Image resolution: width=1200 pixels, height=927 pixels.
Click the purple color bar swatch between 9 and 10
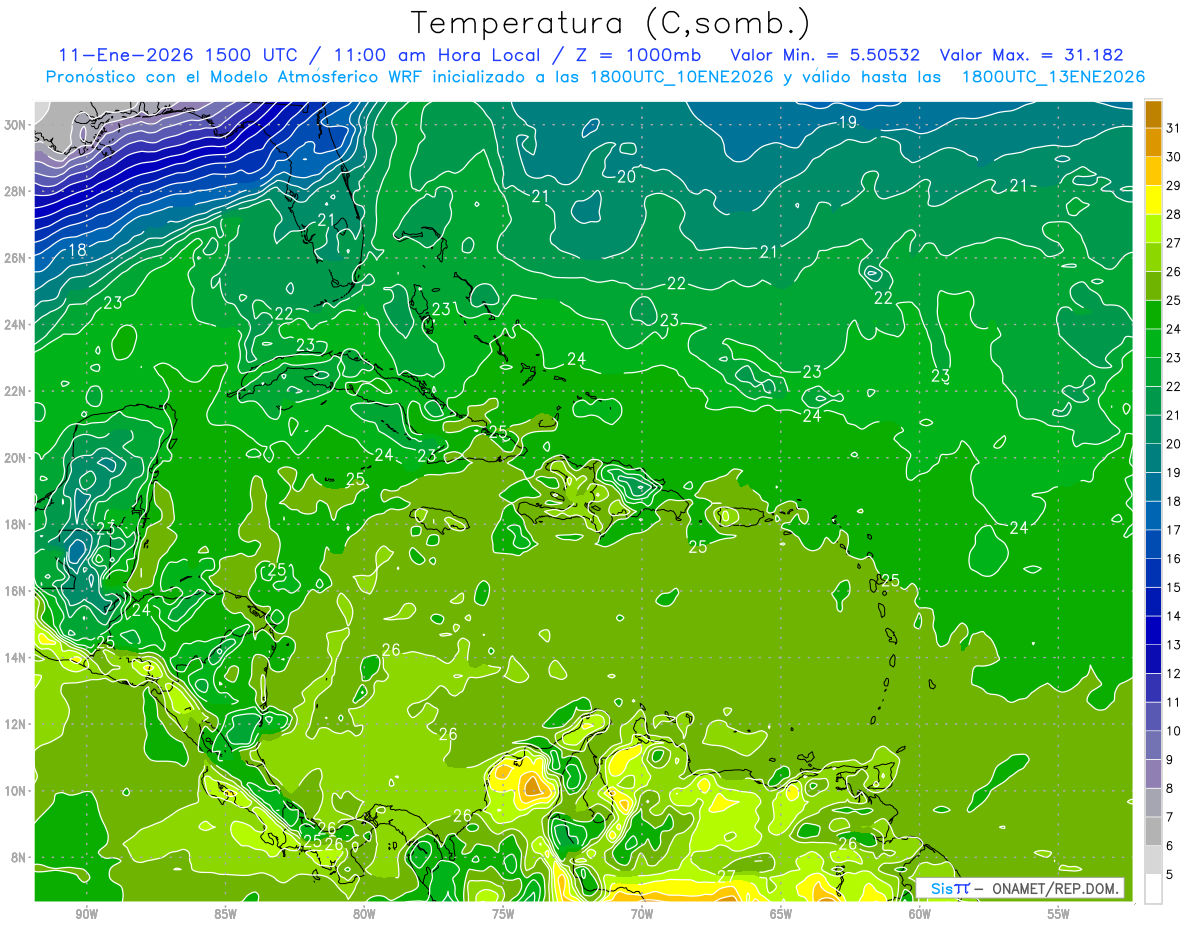tap(1153, 745)
